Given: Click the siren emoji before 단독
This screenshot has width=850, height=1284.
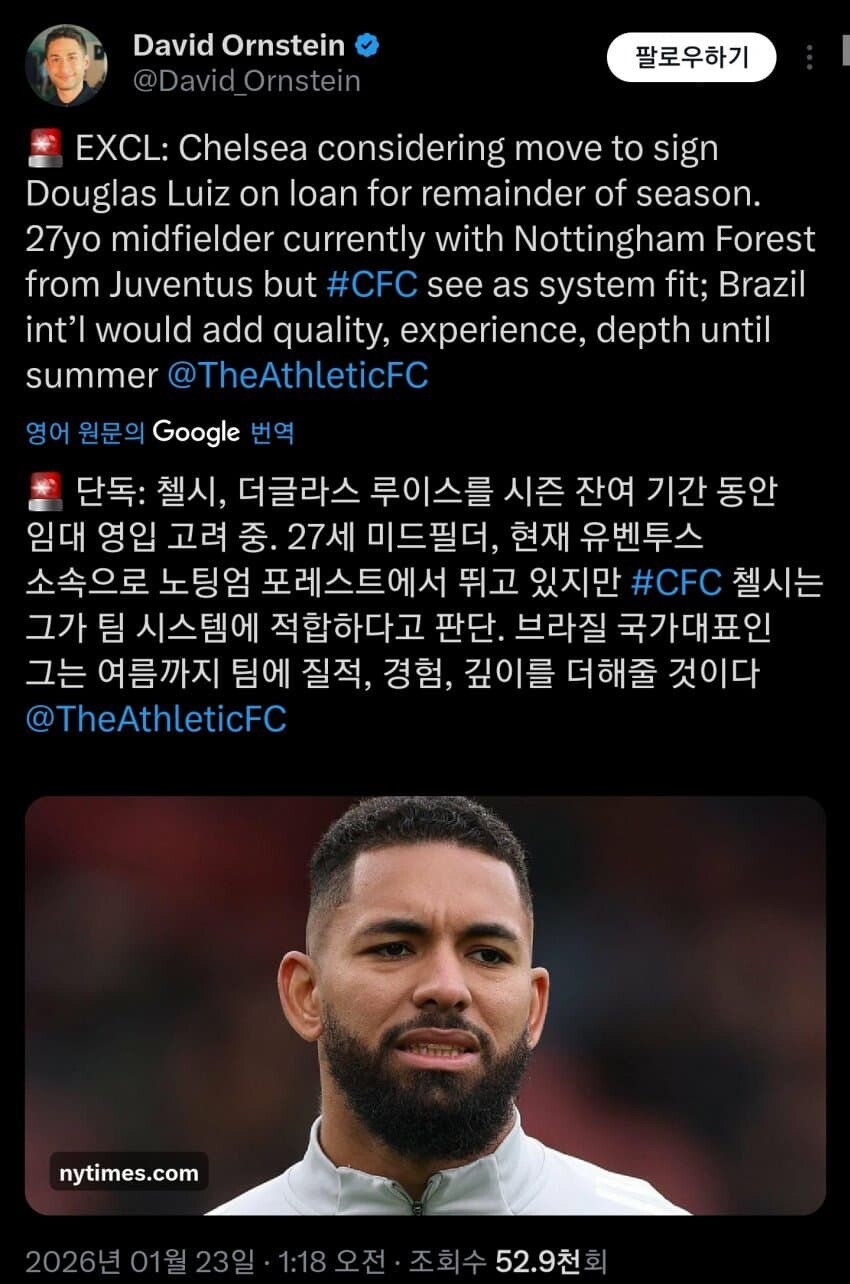Looking at the screenshot, I should [x=43, y=492].
